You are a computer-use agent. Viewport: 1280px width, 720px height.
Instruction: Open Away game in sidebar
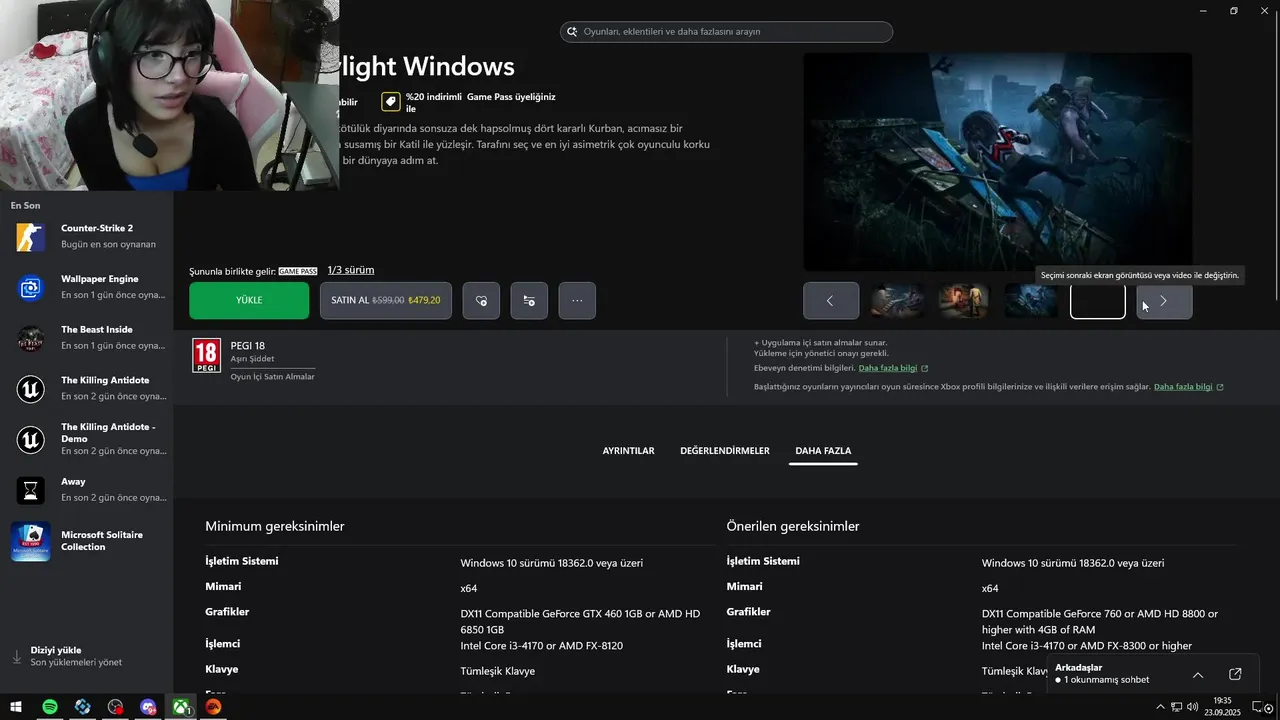pyautogui.click(x=87, y=490)
